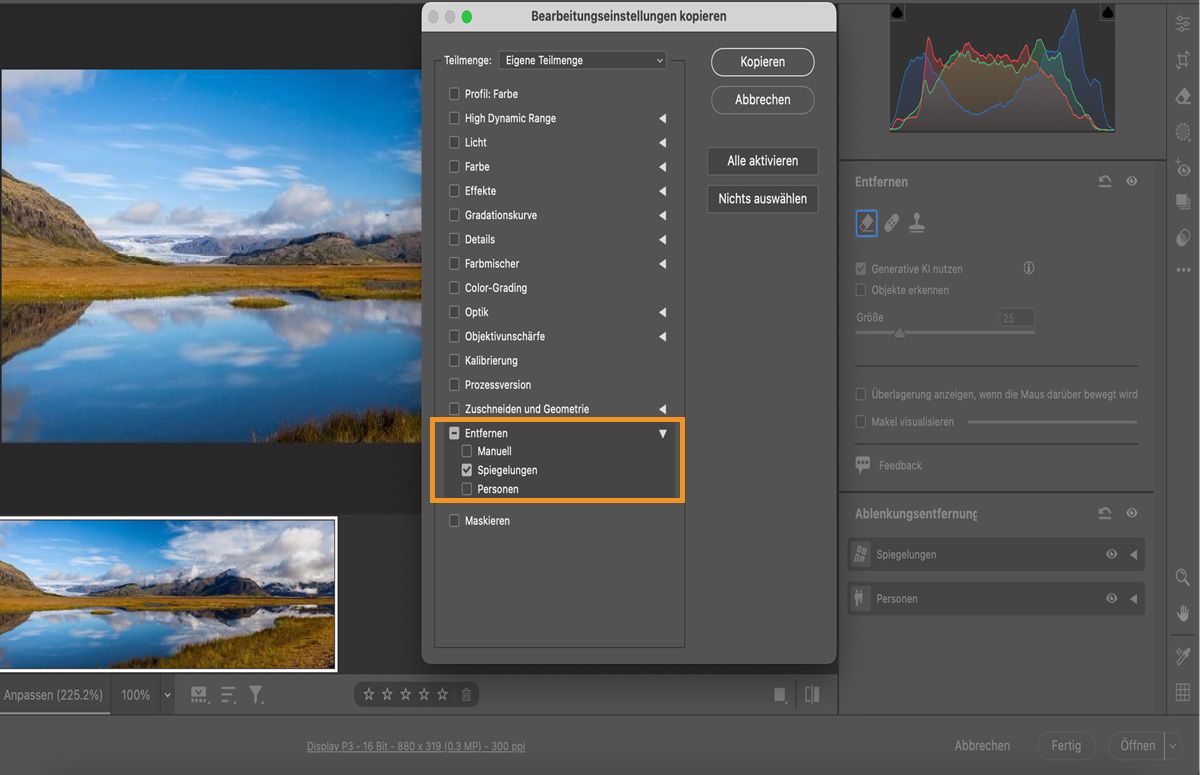Viewport: 1200px width, 775px height.
Task: Toggle the before/after split view icon
Action: 812,695
